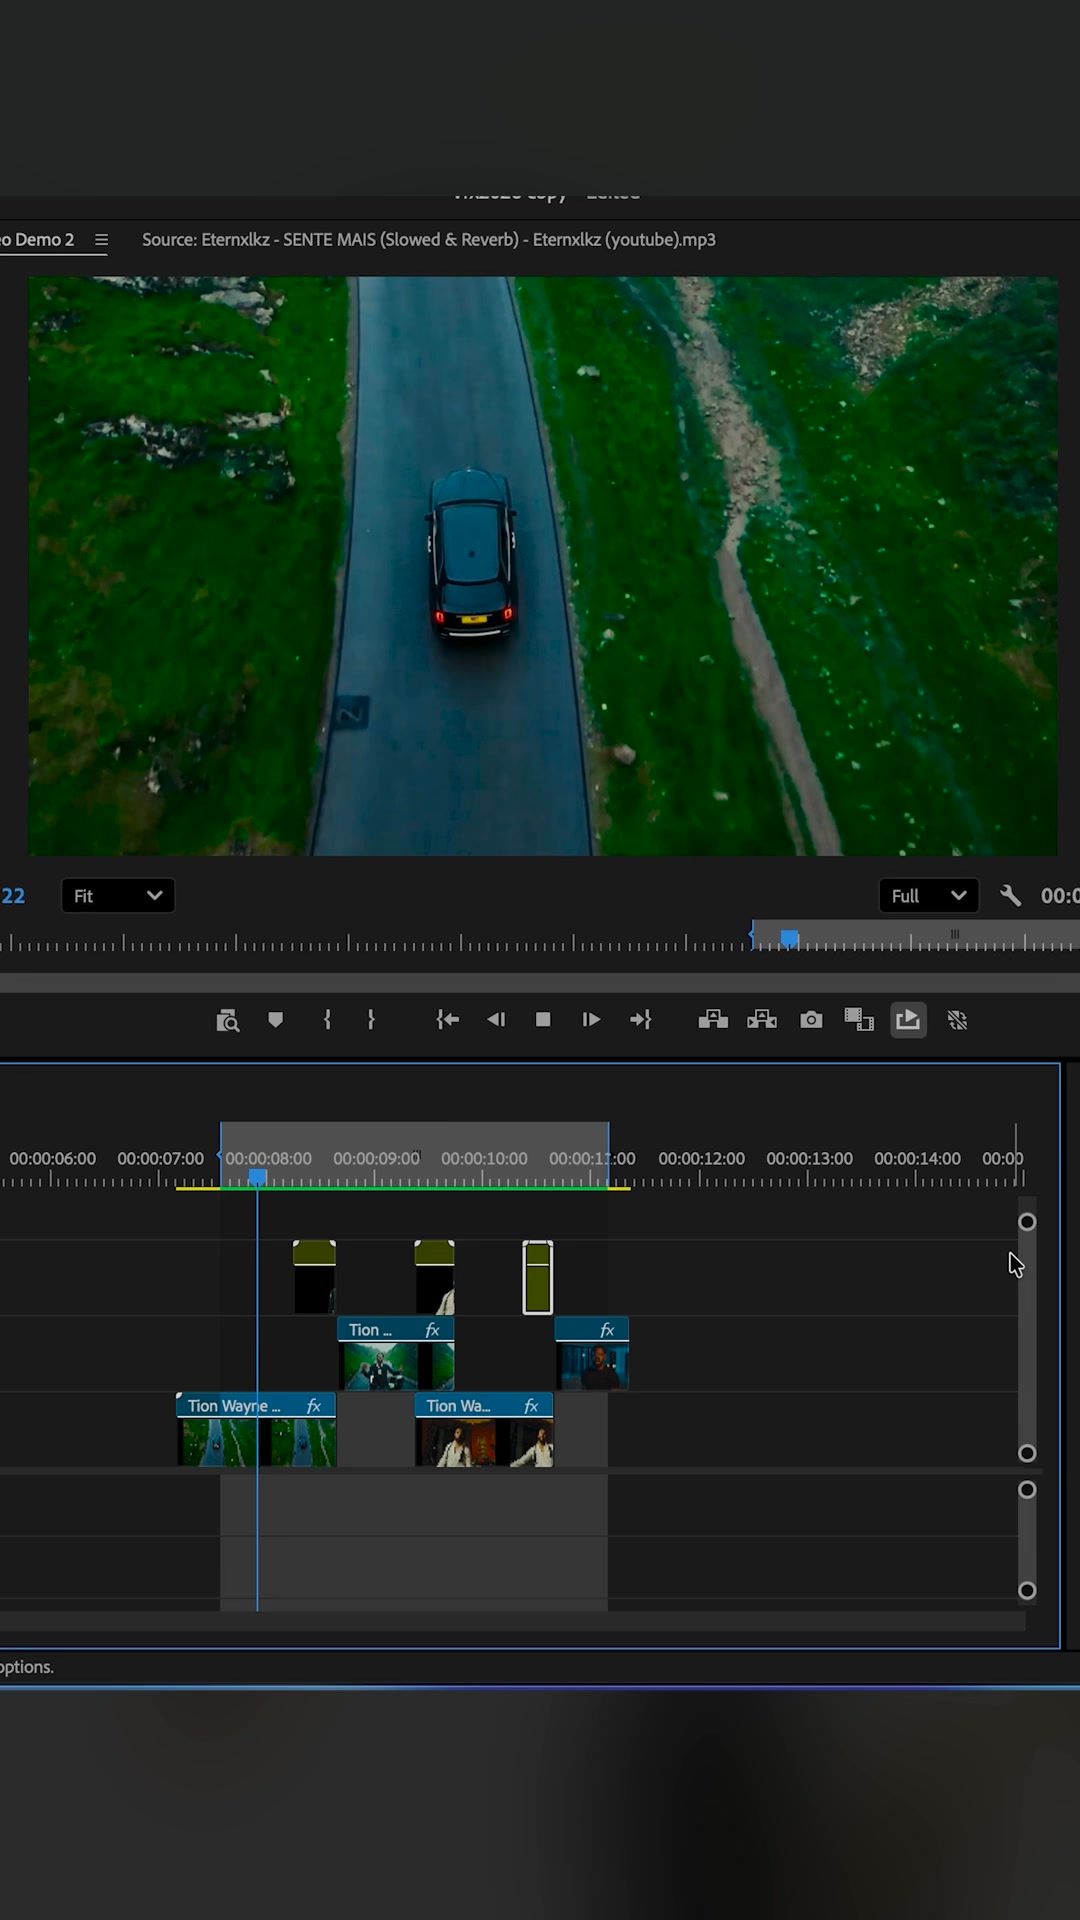The image size is (1080, 1920).
Task: Switch to the Source: Eternxlkz SENTE MAIS tab
Action: click(x=429, y=240)
